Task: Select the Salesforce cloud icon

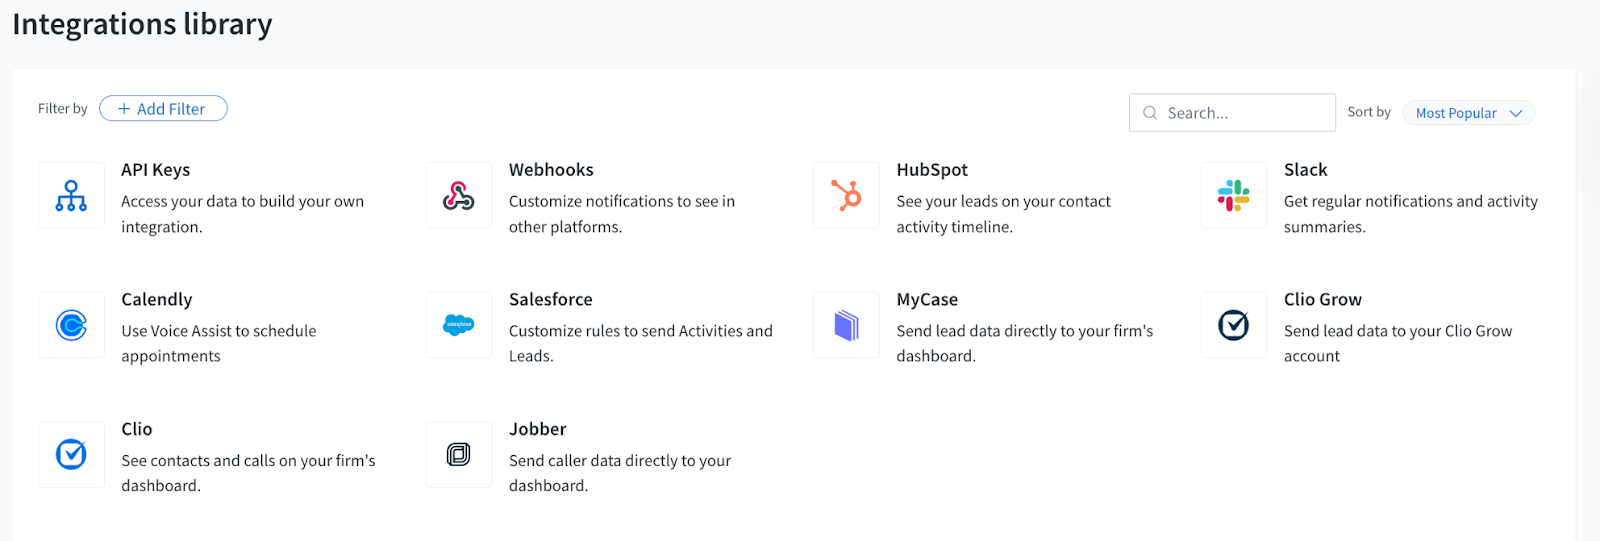Action: [459, 325]
